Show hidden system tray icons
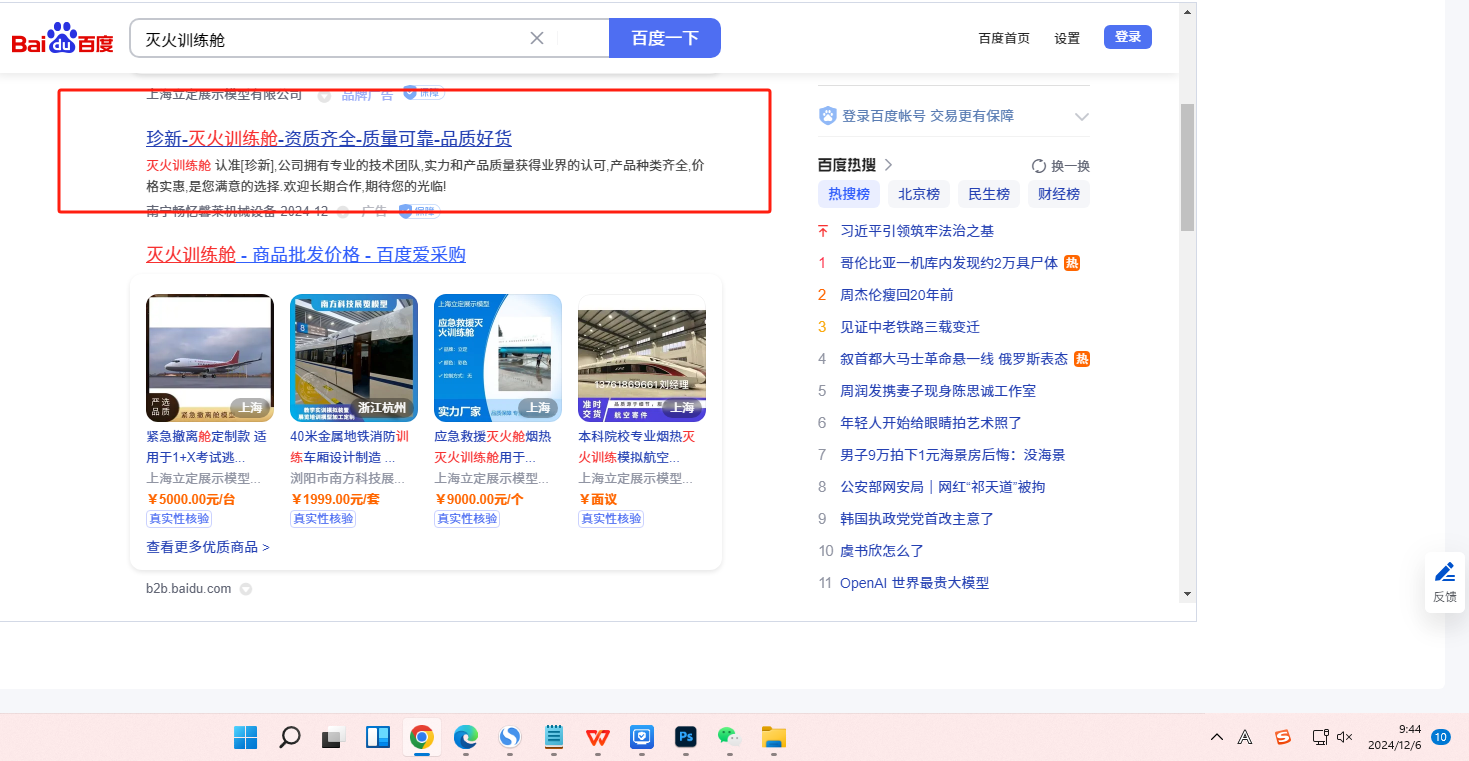Viewport: 1469px width, 761px height. pos(1217,738)
